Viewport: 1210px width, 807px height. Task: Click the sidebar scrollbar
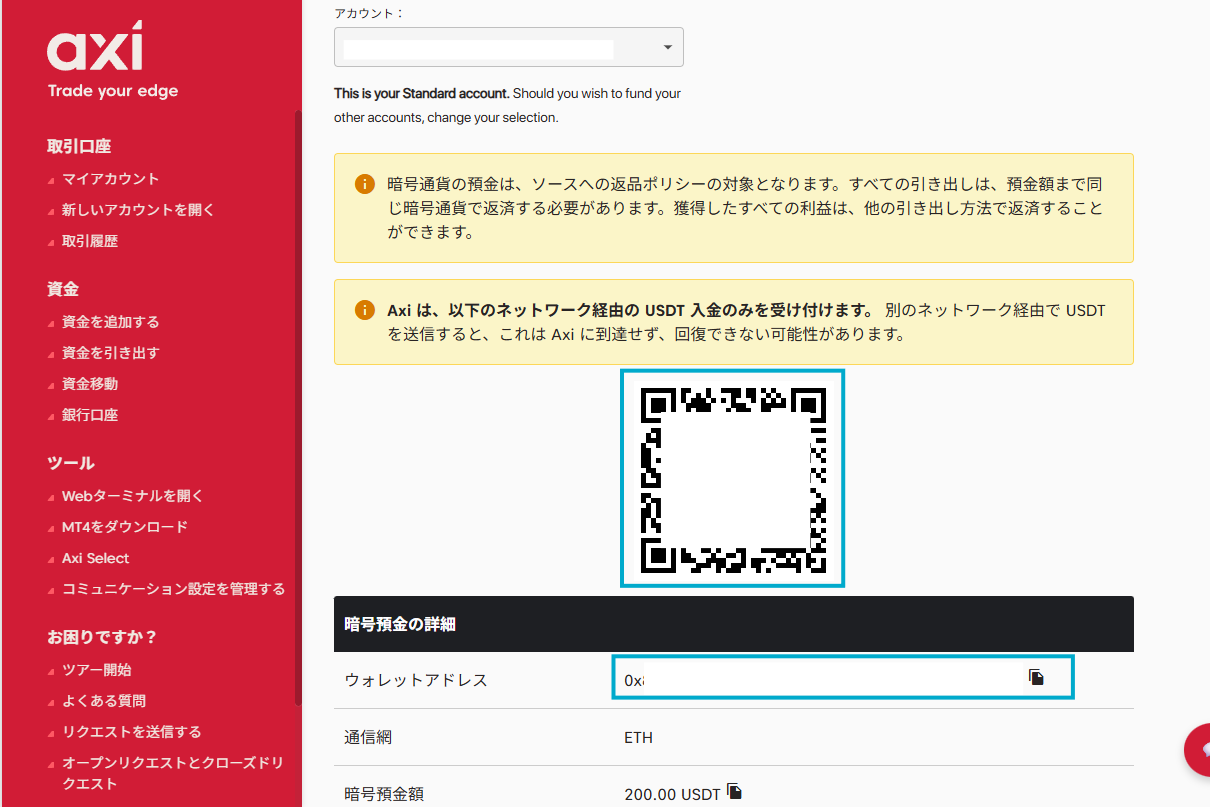[x=298, y=408]
